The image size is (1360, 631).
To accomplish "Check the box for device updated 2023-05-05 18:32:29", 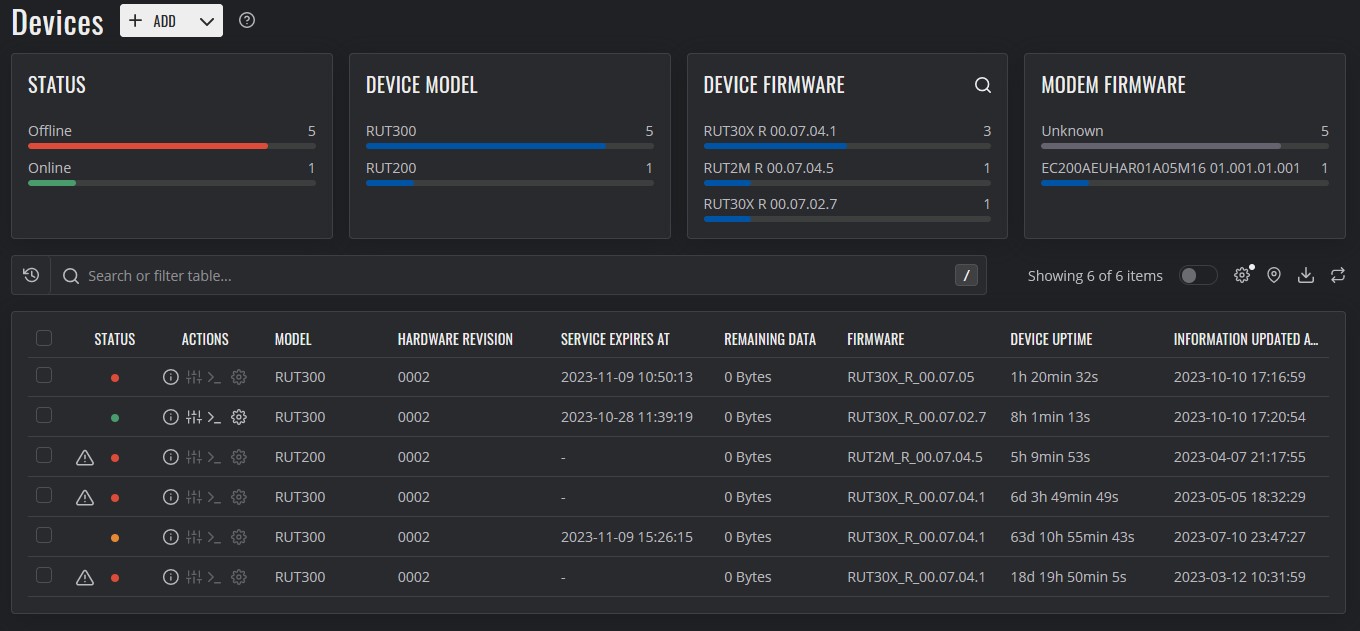I will [44, 495].
